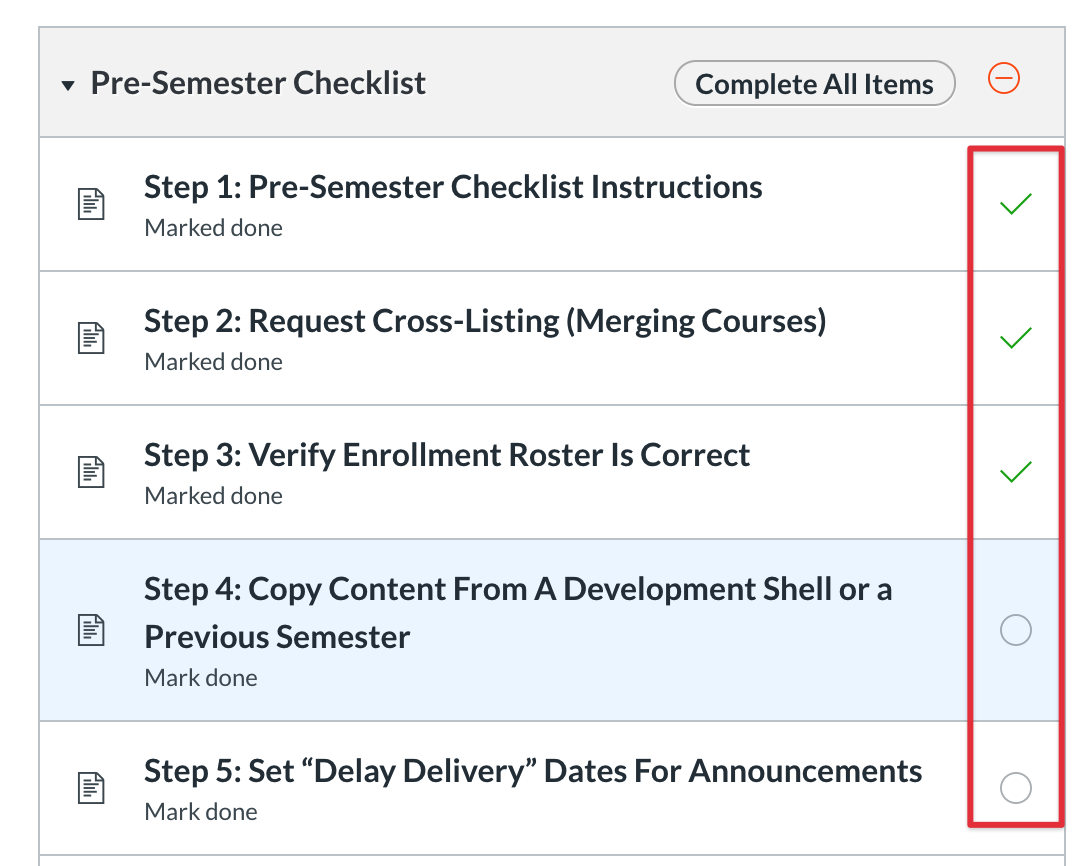The width and height of the screenshot is (1090, 866).
Task: Click the page icon beside Step 3
Action: coord(92,472)
